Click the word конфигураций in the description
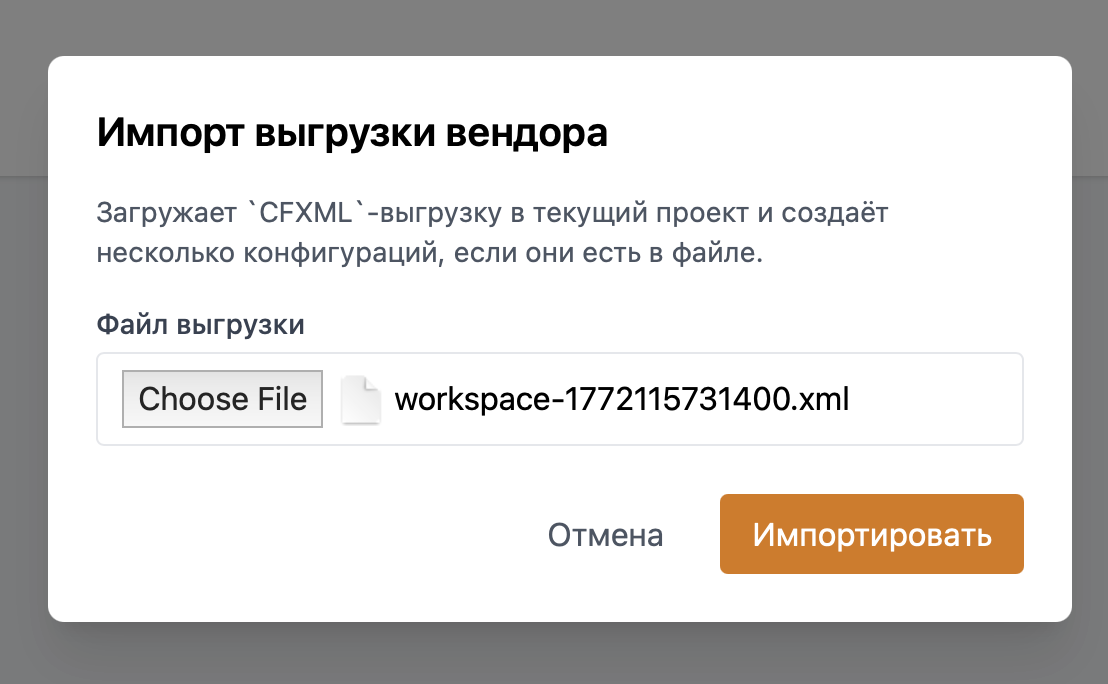 [x=340, y=253]
